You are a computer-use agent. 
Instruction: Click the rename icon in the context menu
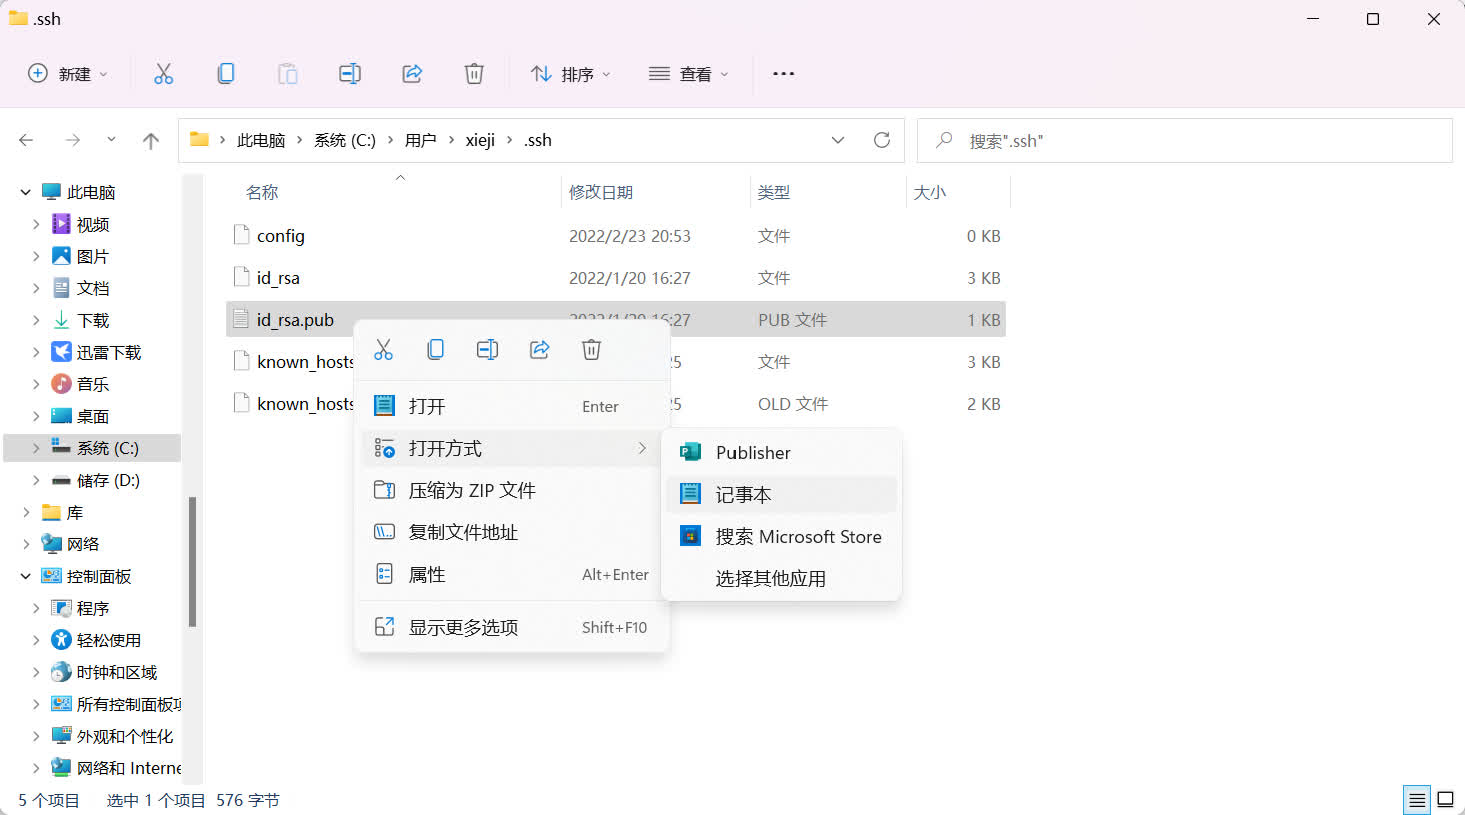pyautogui.click(x=488, y=350)
